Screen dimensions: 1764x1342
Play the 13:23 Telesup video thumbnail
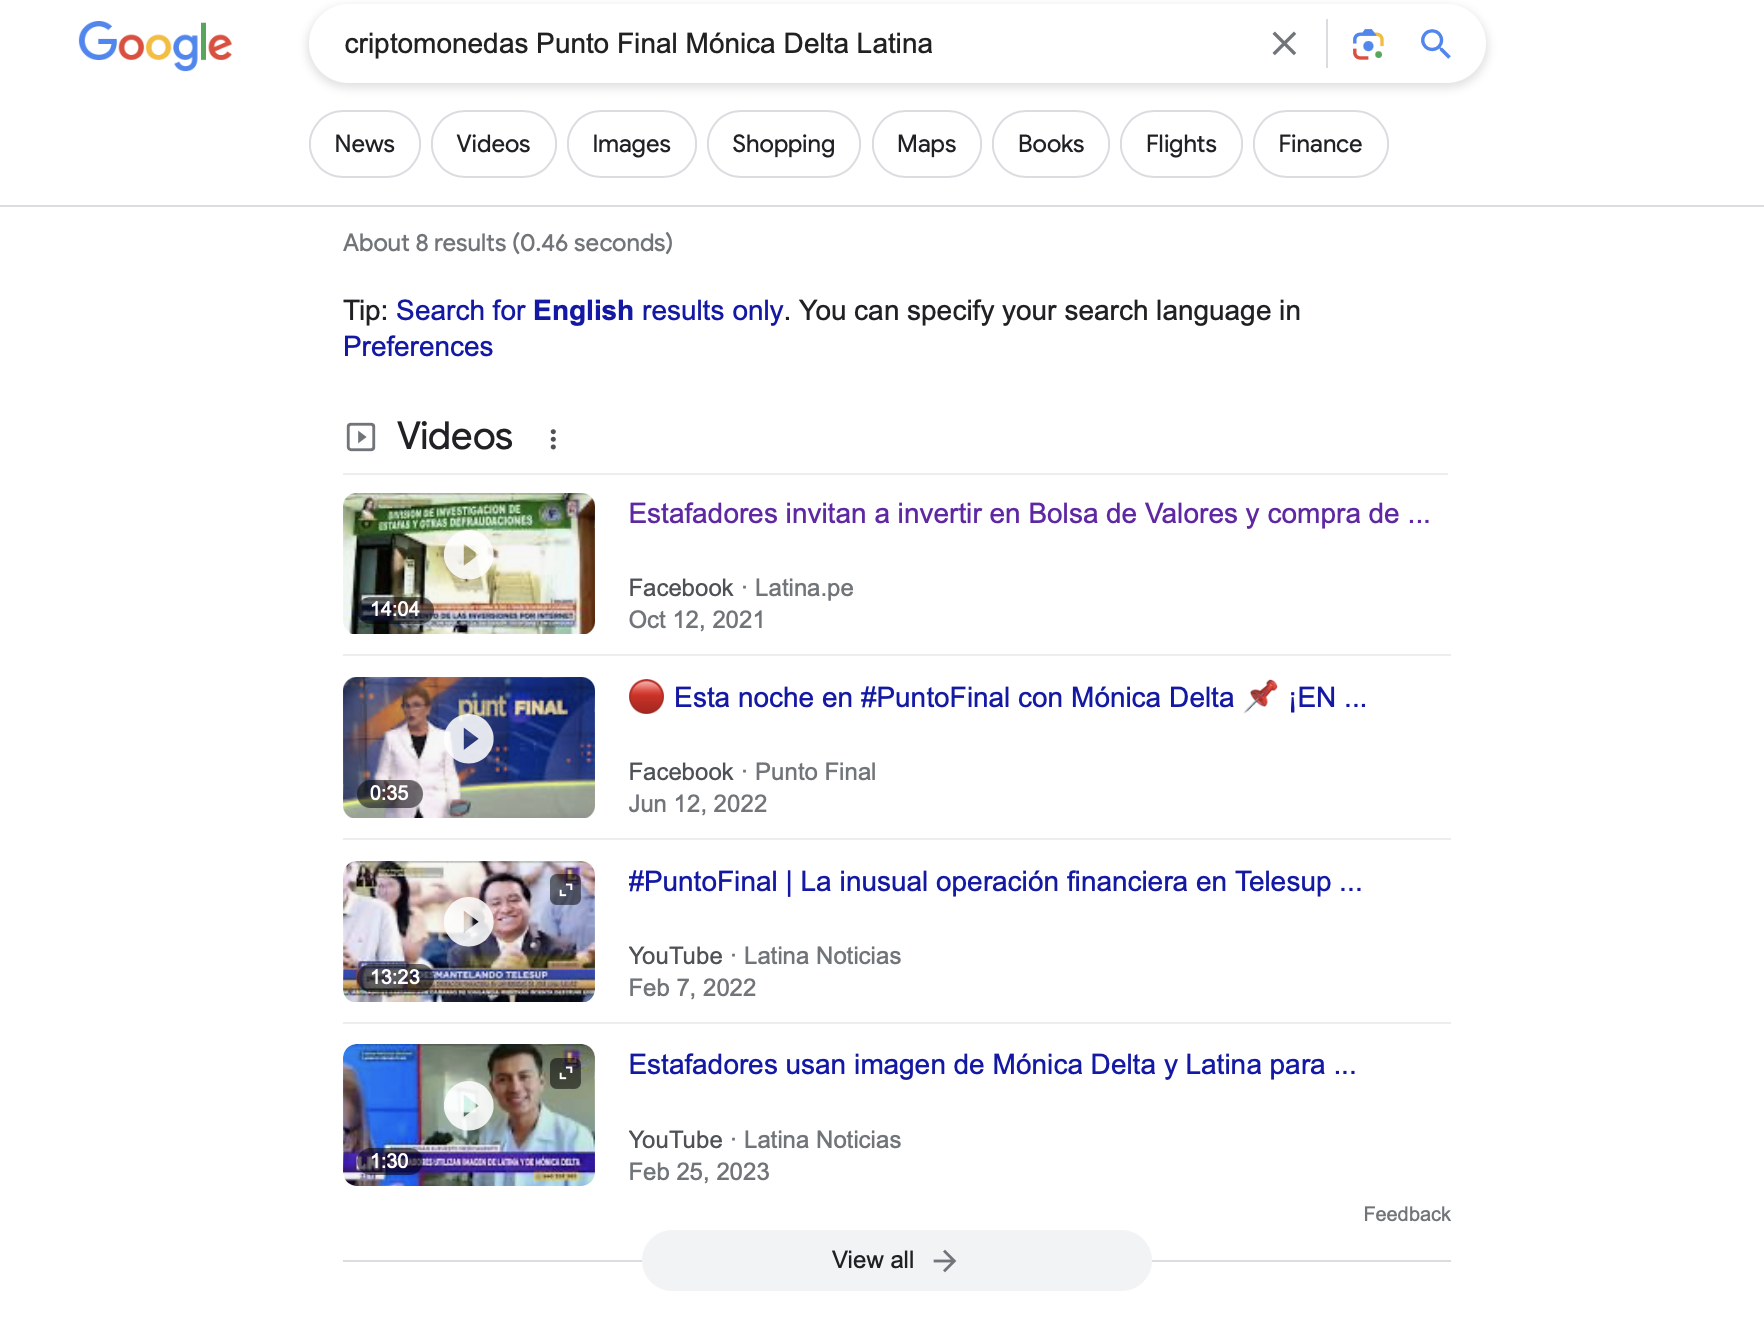(469, 931)
